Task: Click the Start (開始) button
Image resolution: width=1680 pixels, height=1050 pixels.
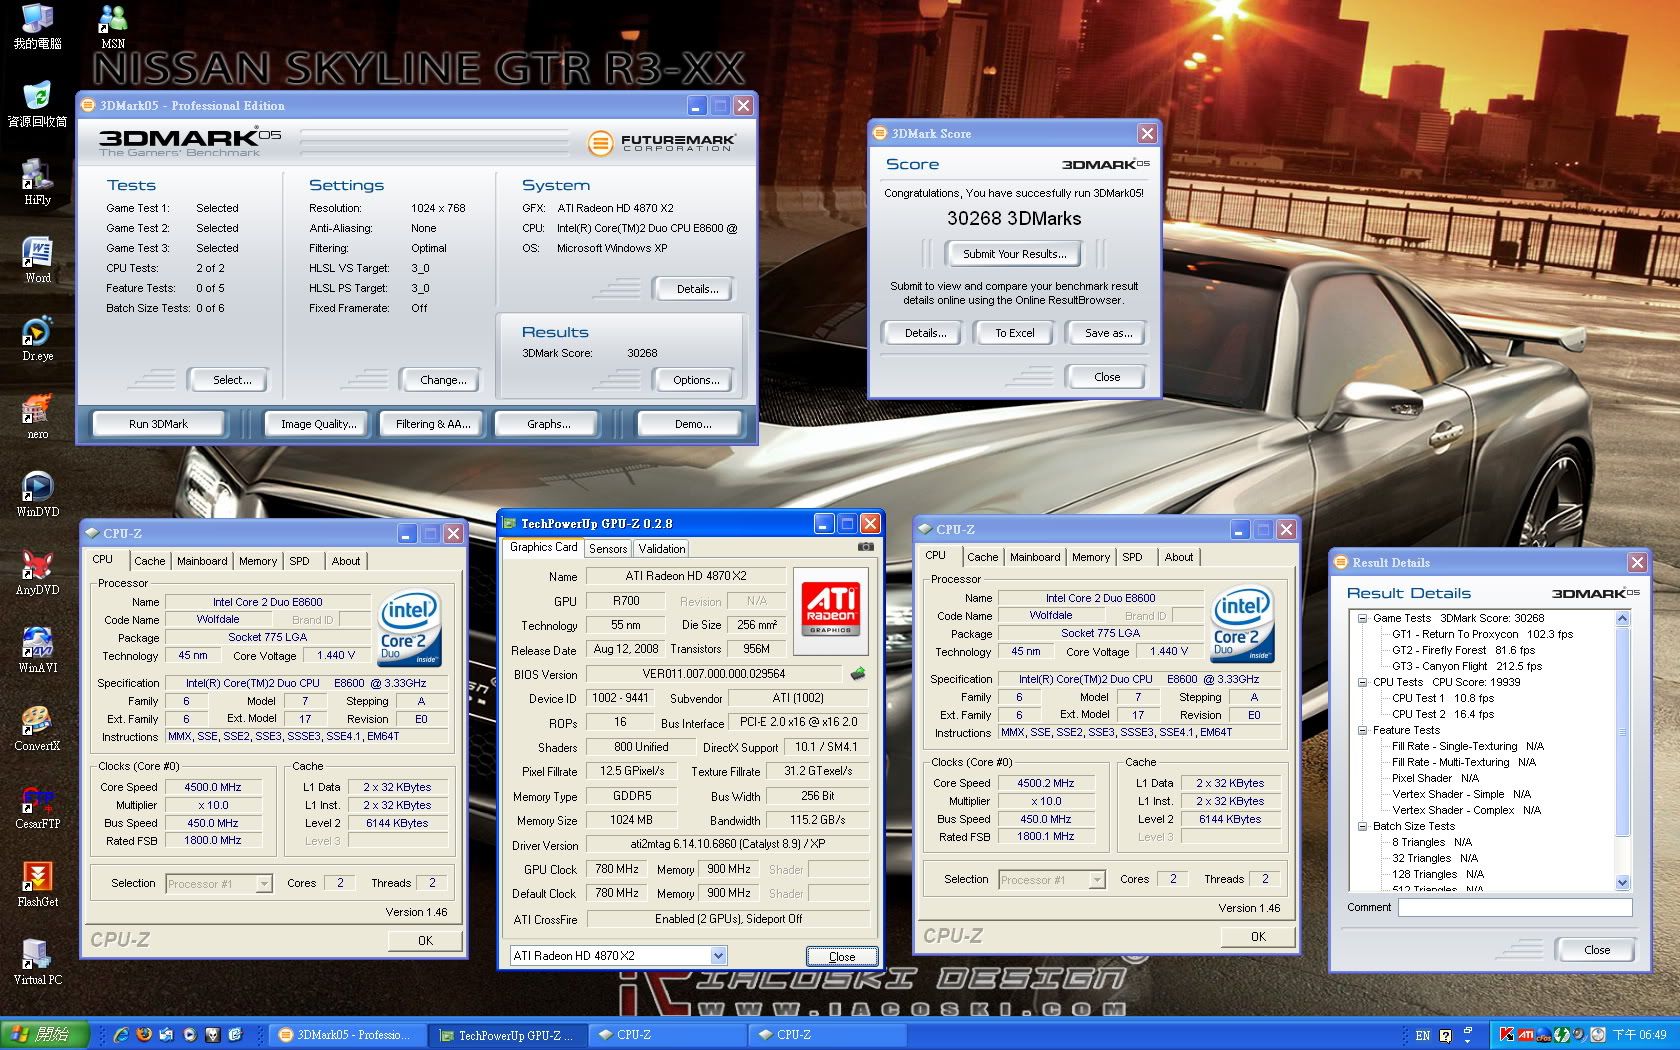Action: click(45, 1035)
